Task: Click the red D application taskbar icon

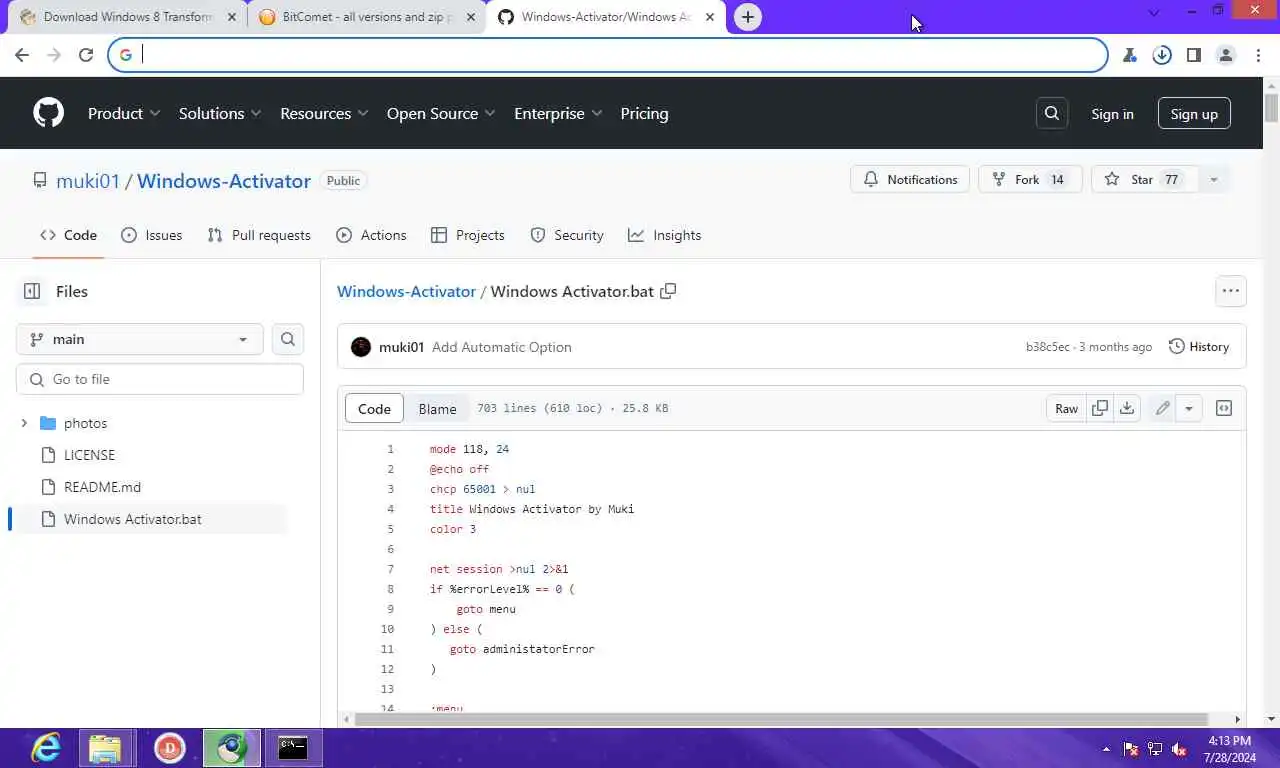Action: point(170,748)
